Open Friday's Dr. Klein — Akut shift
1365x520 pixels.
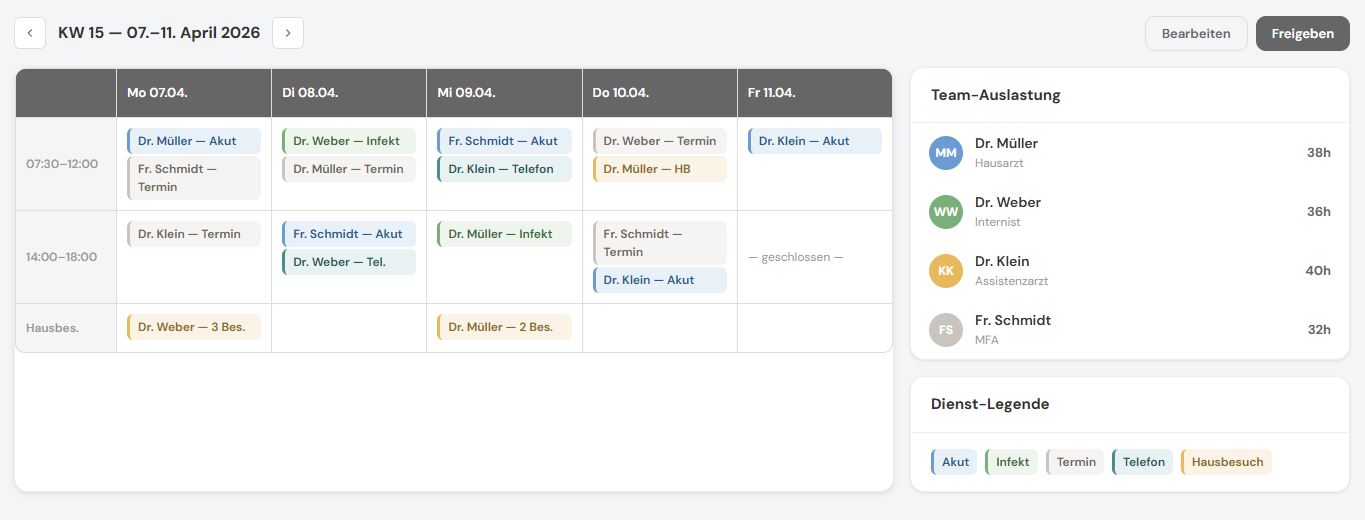click(x=815, y=141)
